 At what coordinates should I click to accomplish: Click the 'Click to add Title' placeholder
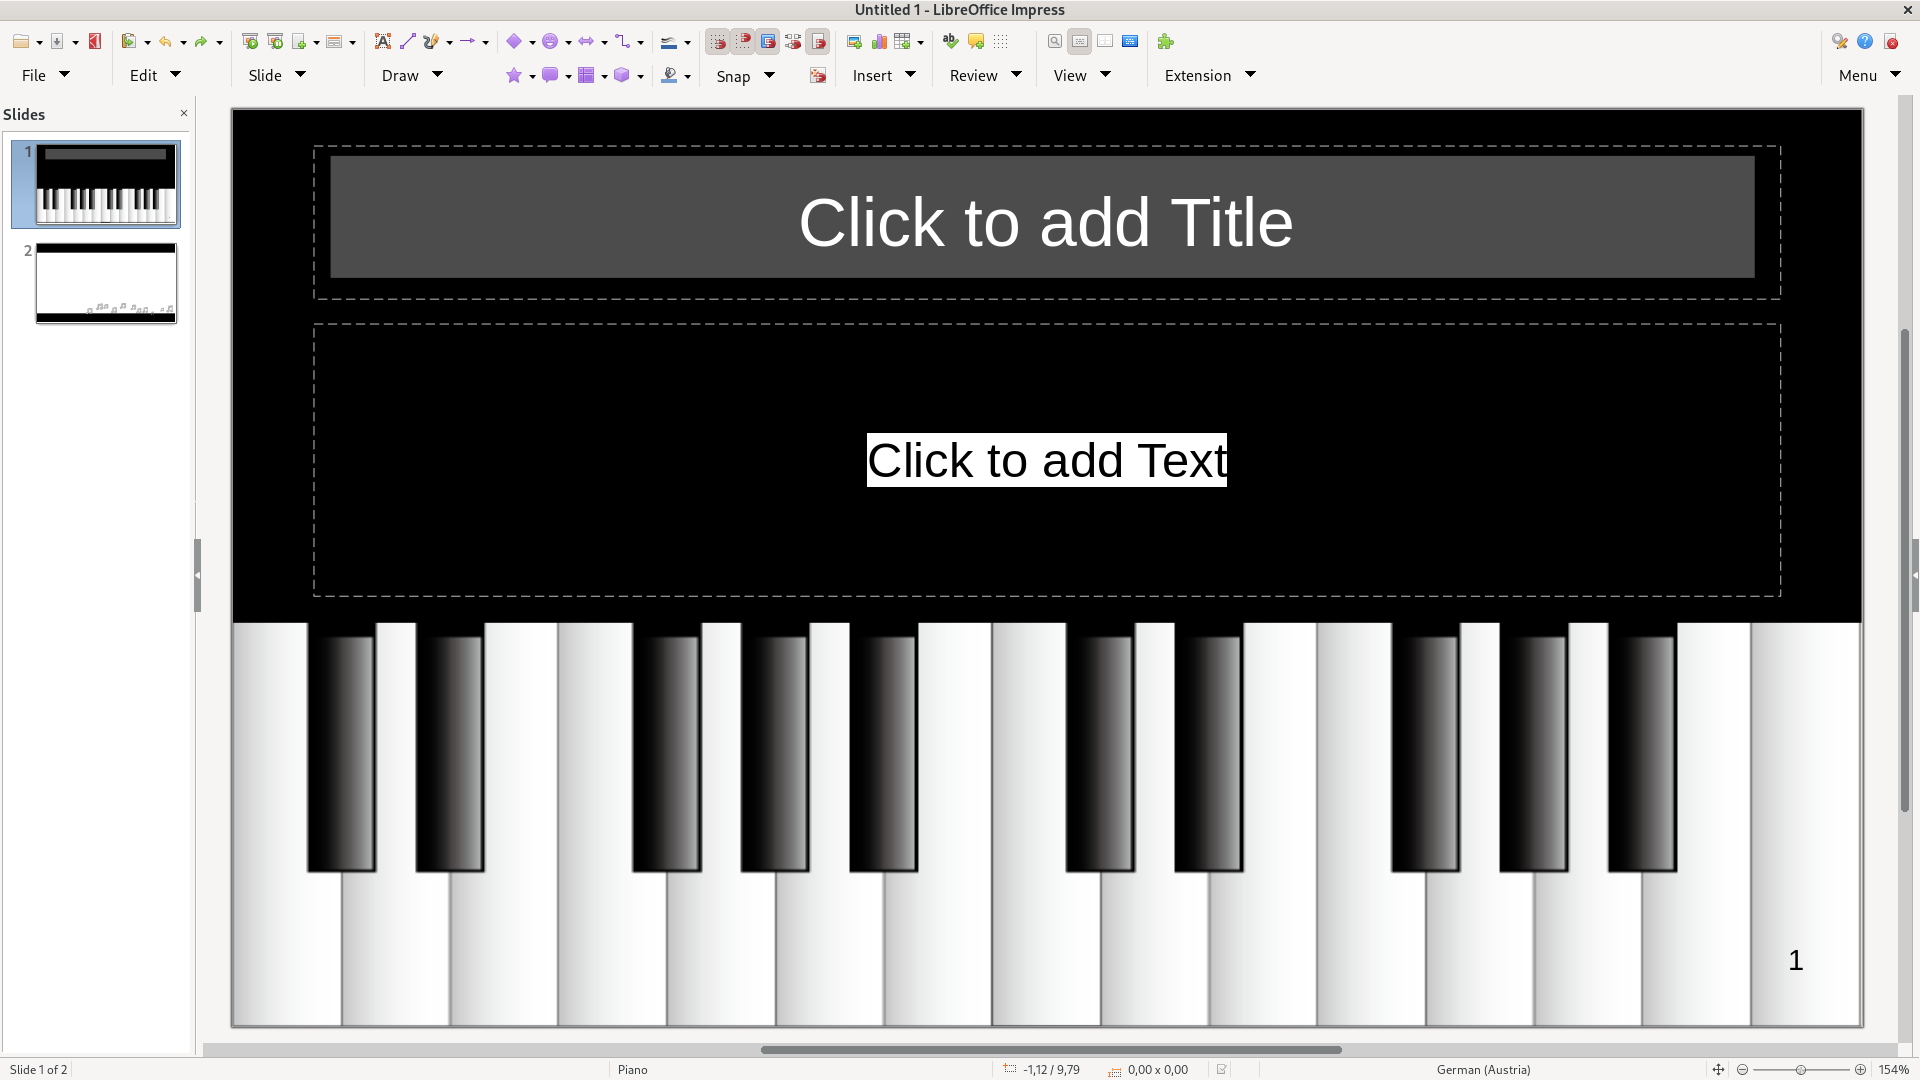pyautogui.click(x=1045, y=222)
